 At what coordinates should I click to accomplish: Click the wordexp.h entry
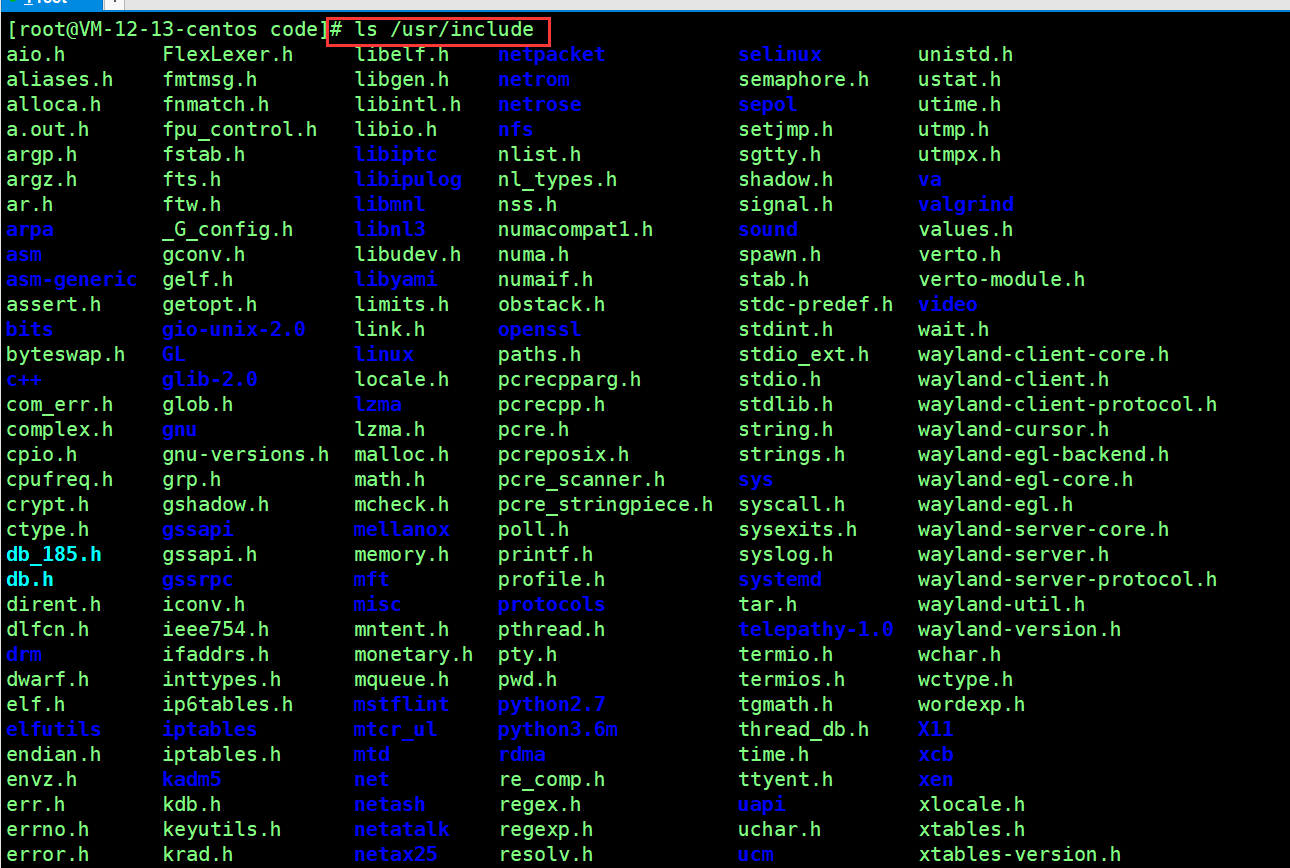click(x=971, y=705)
